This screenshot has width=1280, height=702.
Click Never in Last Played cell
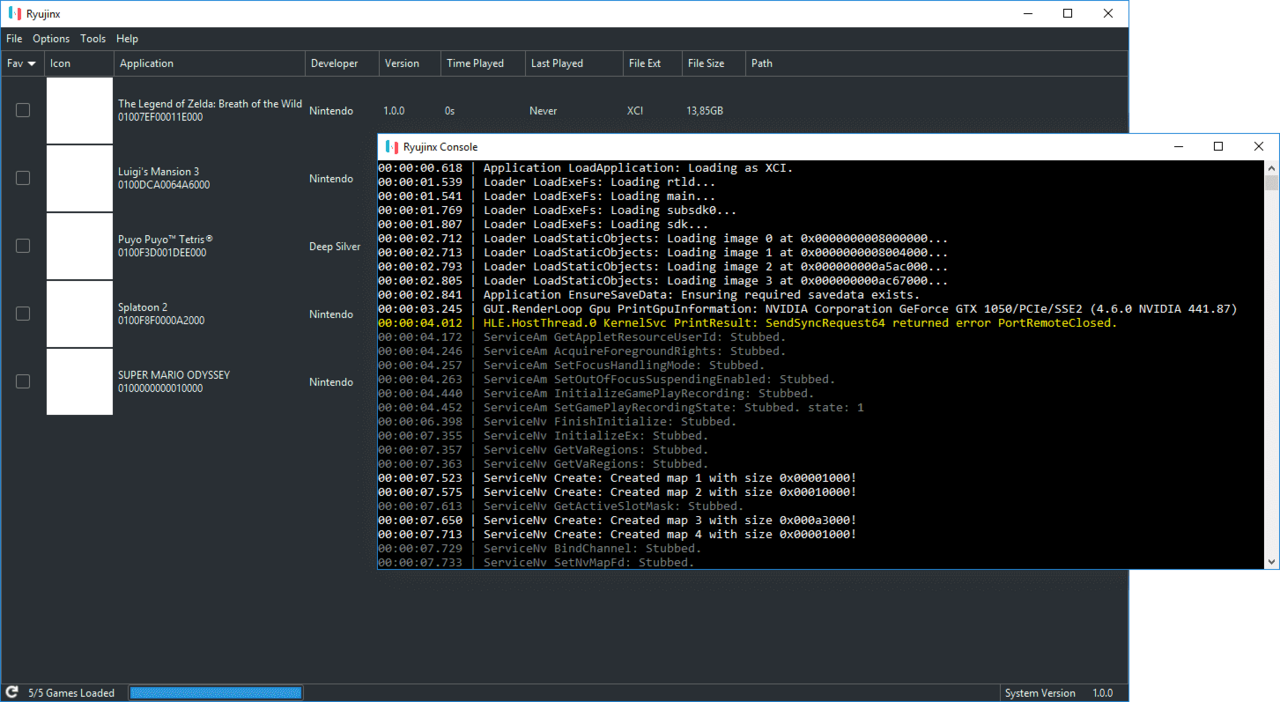(543, 111)
